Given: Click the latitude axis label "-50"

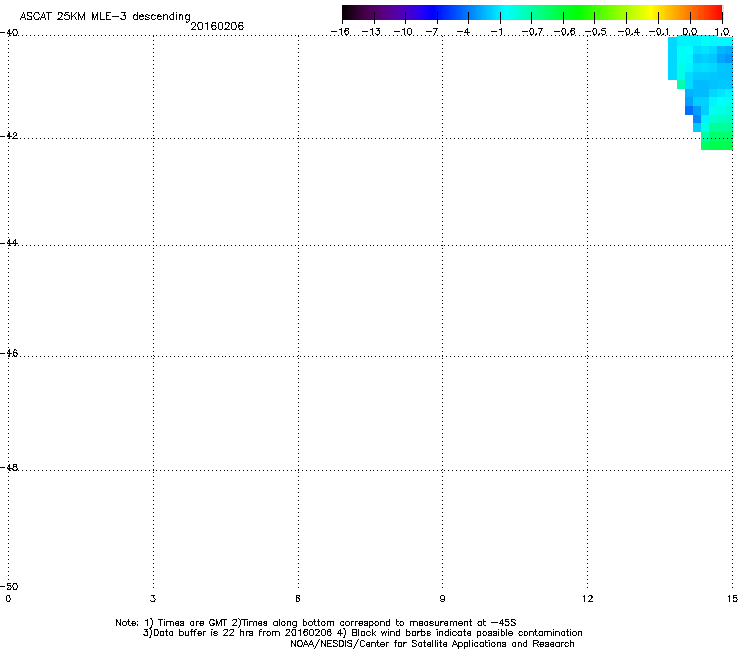Looking at the screenshot, I should (9, 586).
